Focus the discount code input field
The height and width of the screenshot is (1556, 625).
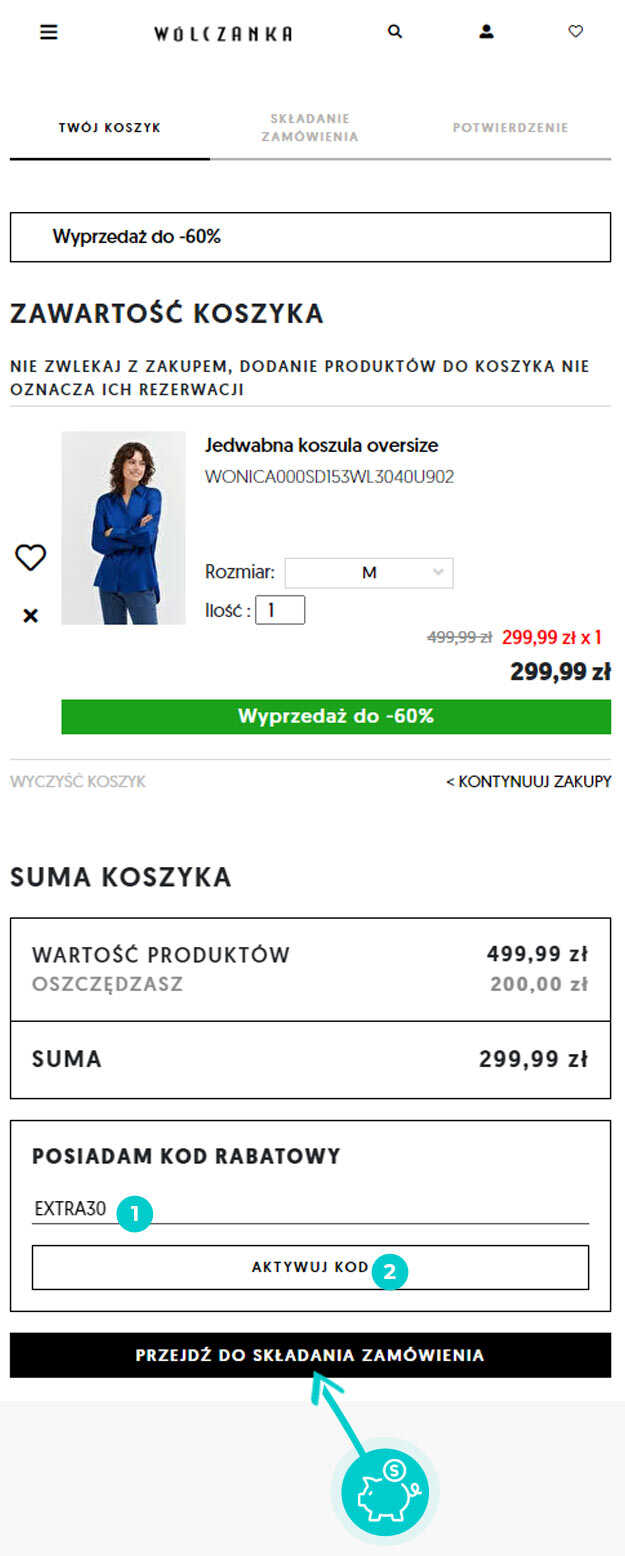[310, 1209]
